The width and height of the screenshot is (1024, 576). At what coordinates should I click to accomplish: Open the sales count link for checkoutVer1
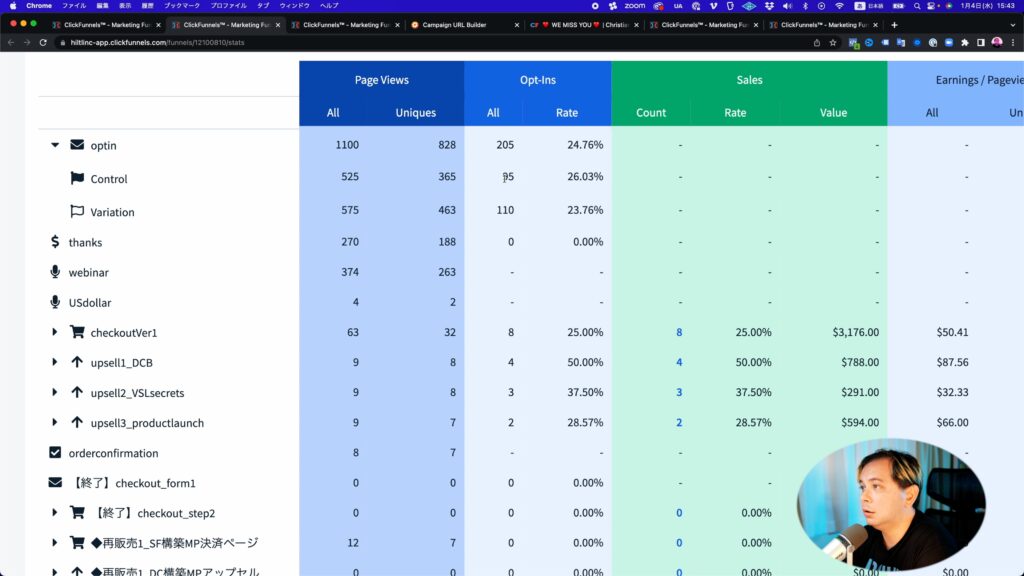point(679,332)
